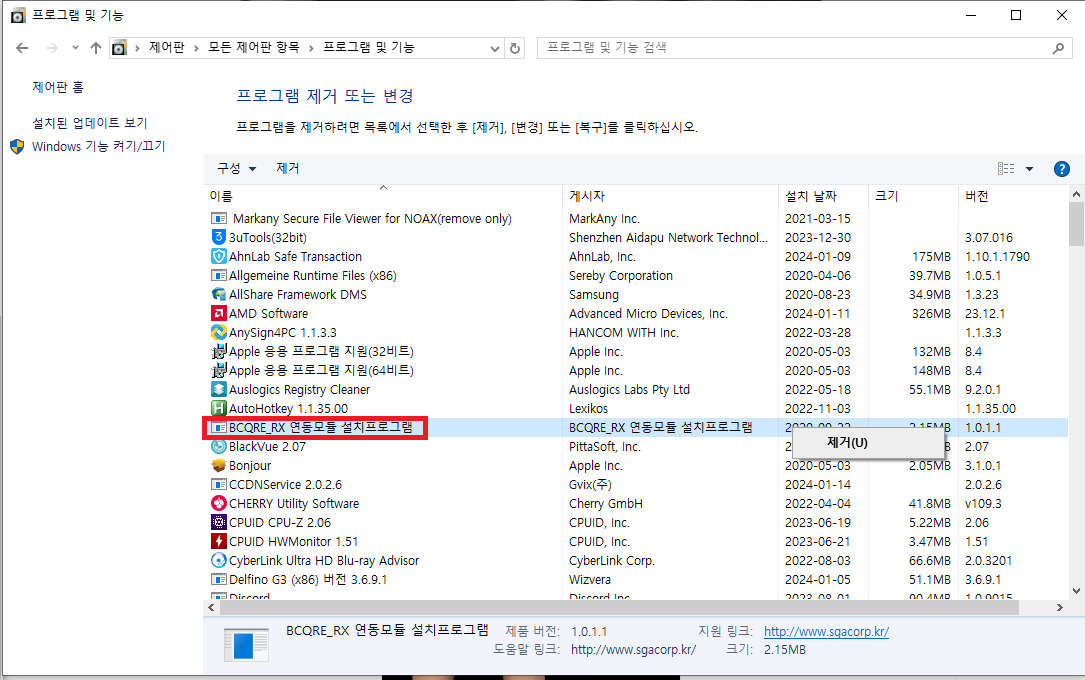
Task: Click the BlackVue 2.07 icon
Action: click(219, 447)
